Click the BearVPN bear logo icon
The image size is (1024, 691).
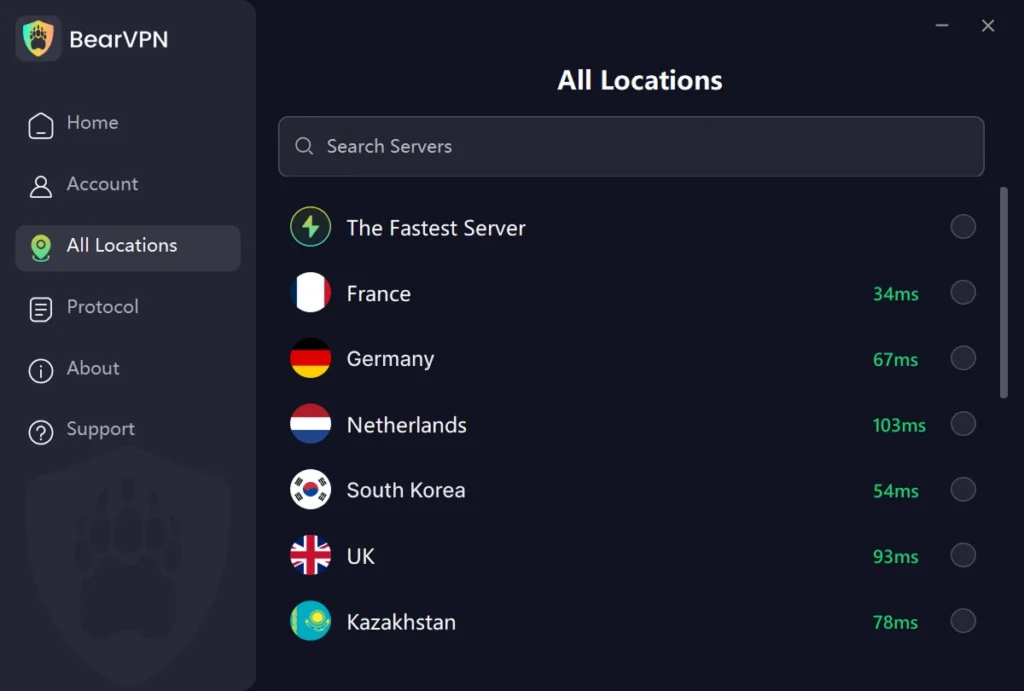(38, 38)
